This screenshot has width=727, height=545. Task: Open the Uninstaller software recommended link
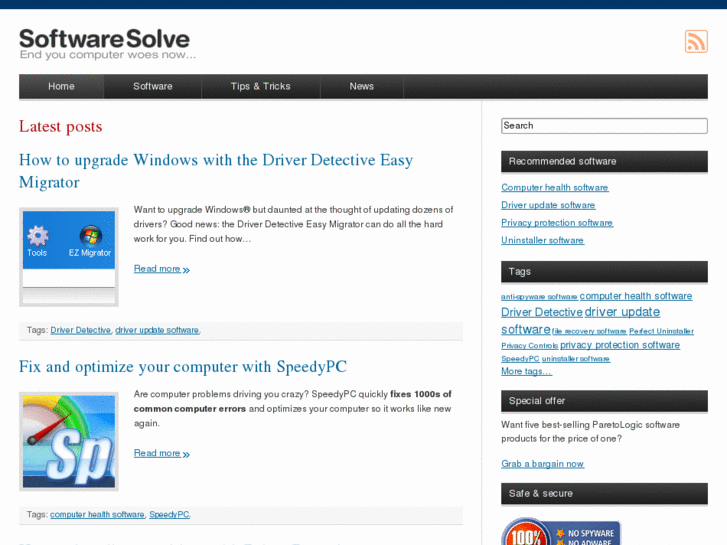tap(542, 240)
